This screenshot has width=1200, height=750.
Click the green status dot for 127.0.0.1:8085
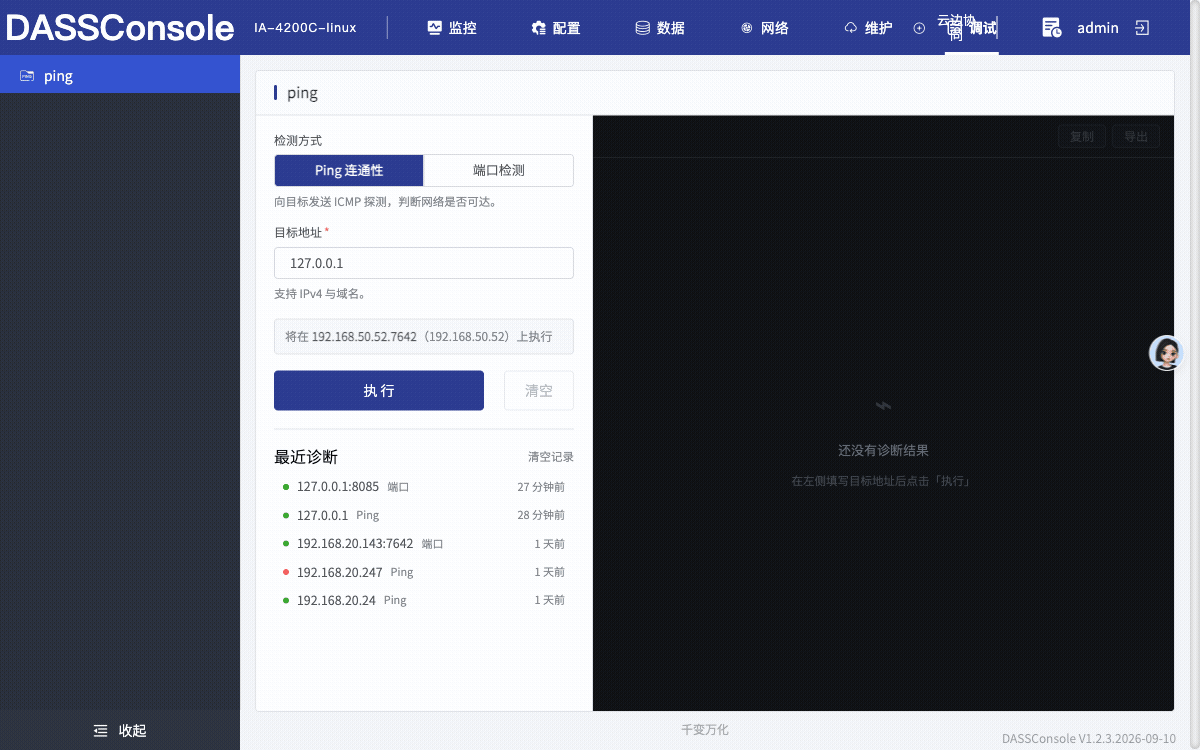point(286,487)
